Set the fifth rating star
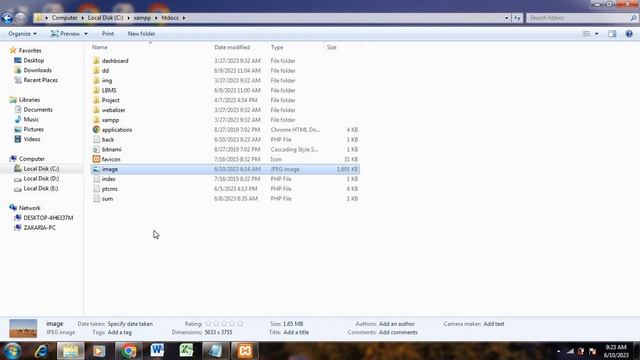 [x=240, y=324]
